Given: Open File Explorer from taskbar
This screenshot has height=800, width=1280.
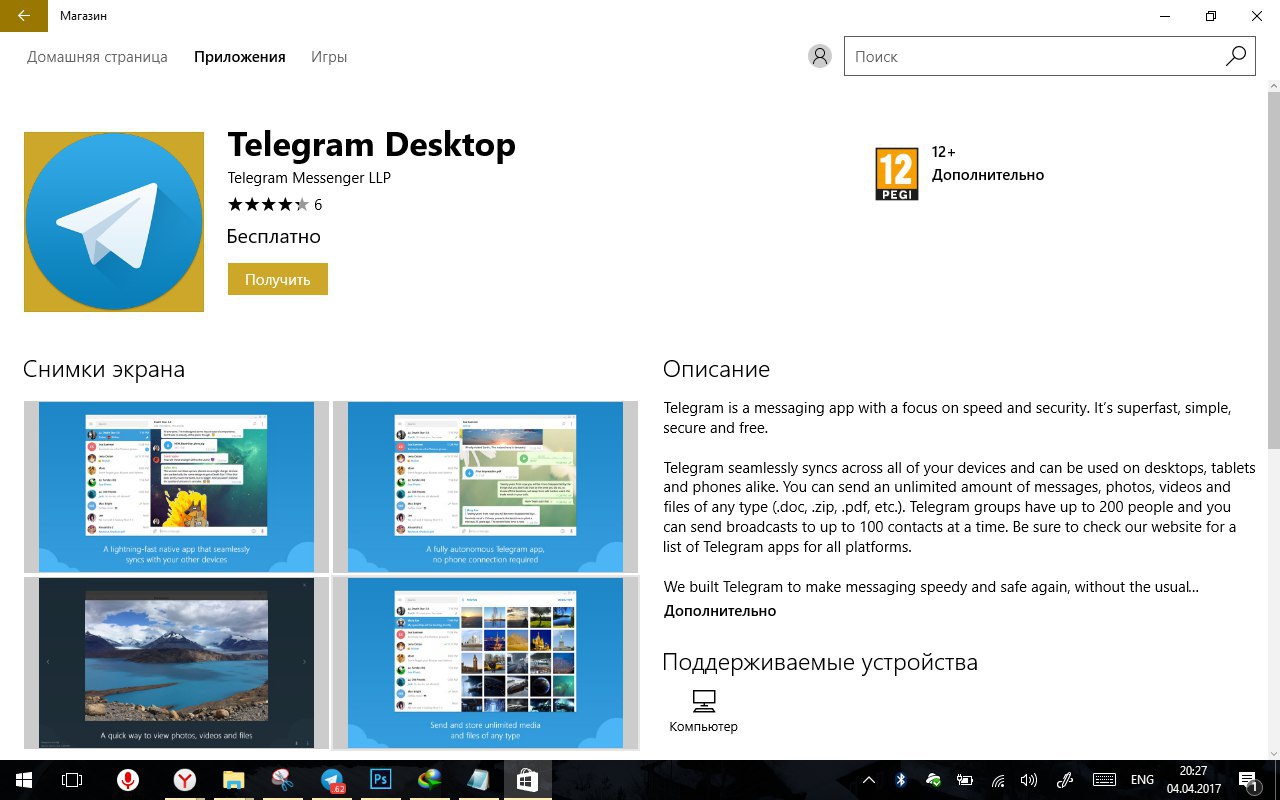Looking at the screenshot, I should click(233, 780).
